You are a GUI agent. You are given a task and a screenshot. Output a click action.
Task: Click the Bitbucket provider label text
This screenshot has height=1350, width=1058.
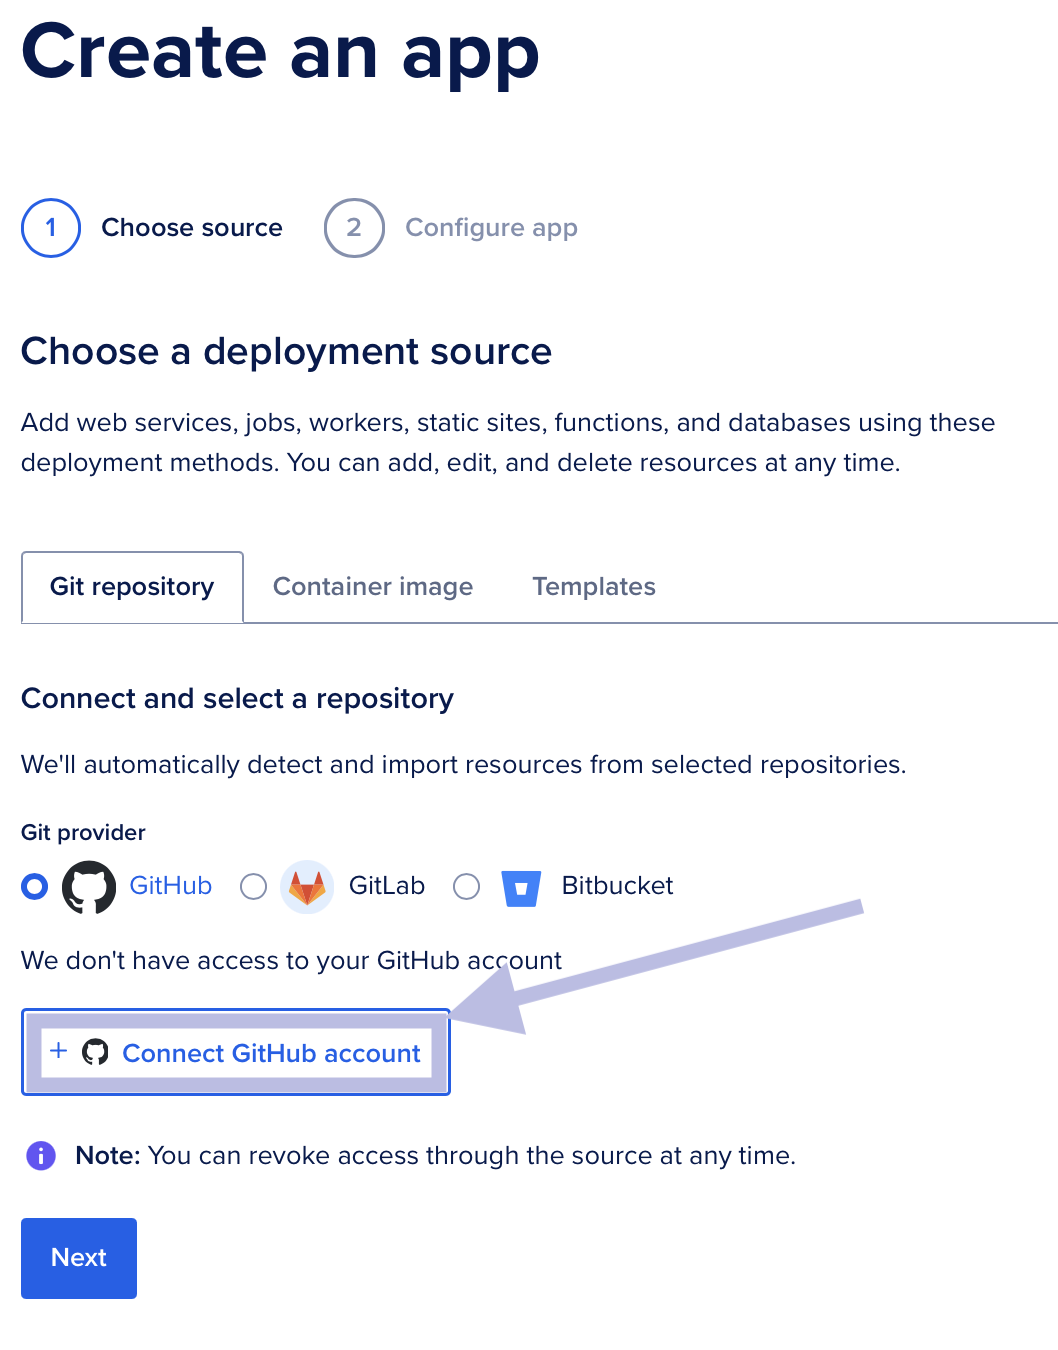617,886
